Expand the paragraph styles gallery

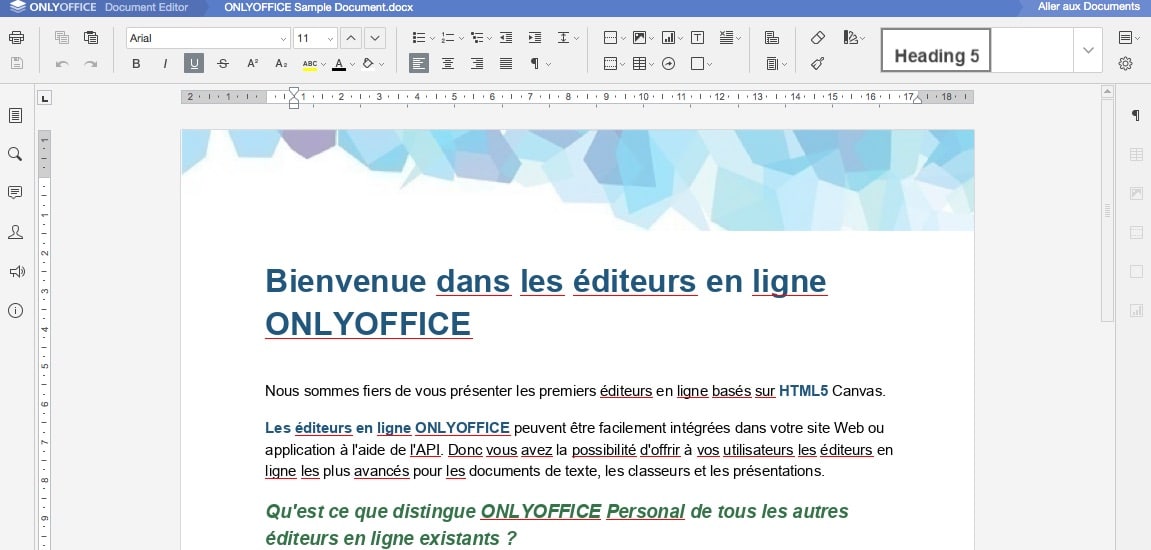1088,50
